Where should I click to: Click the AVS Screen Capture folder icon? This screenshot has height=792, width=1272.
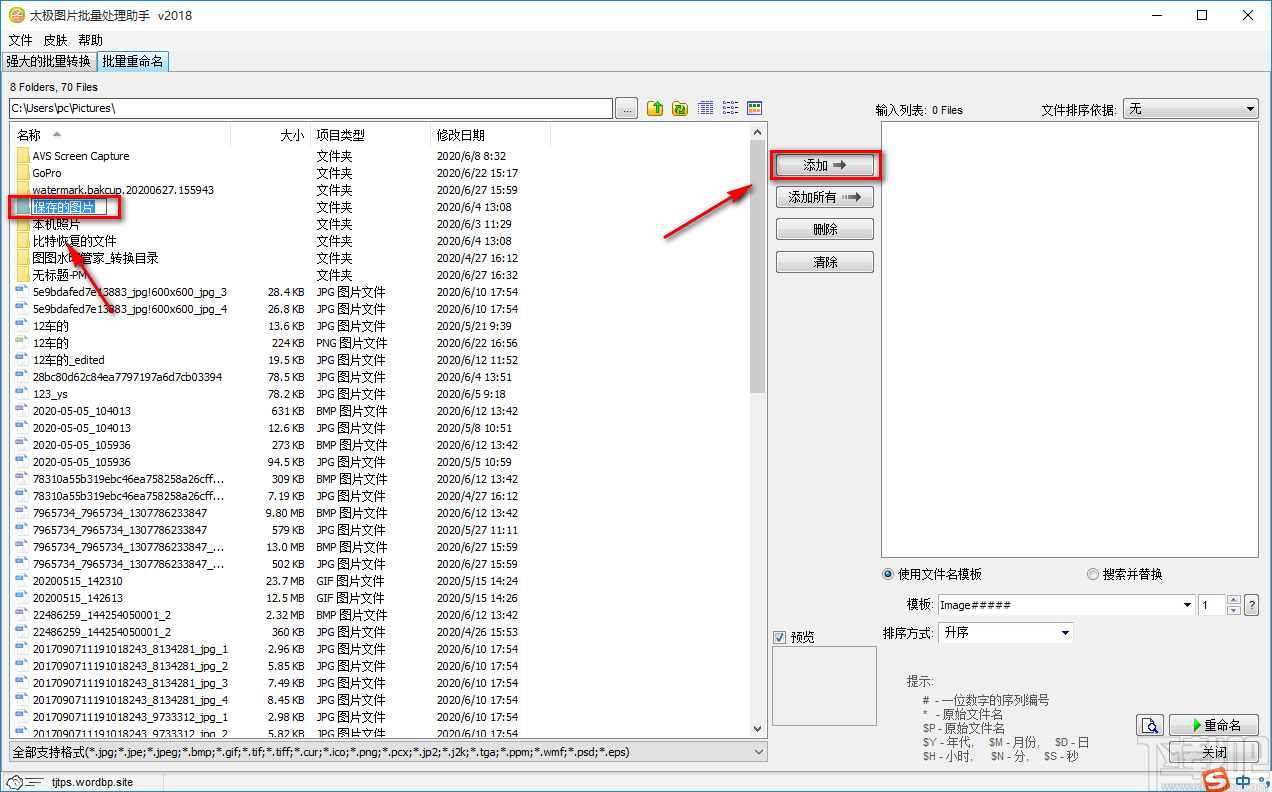point(22,156)
